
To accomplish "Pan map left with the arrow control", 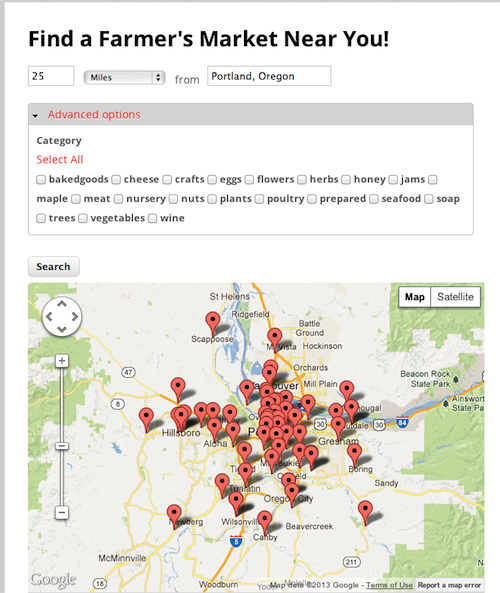I will pyautogui.click(x=49, y=316).
